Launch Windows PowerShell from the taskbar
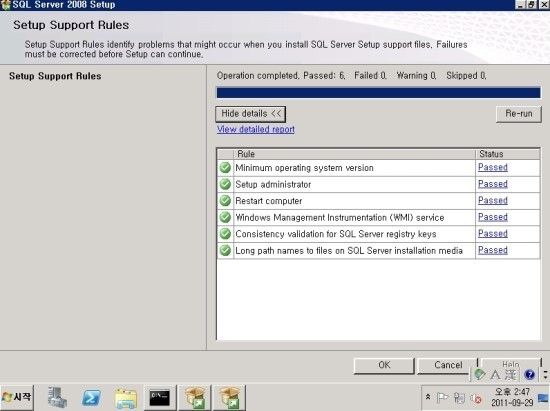This screenshot has height=411, width=550. [91, 398]
